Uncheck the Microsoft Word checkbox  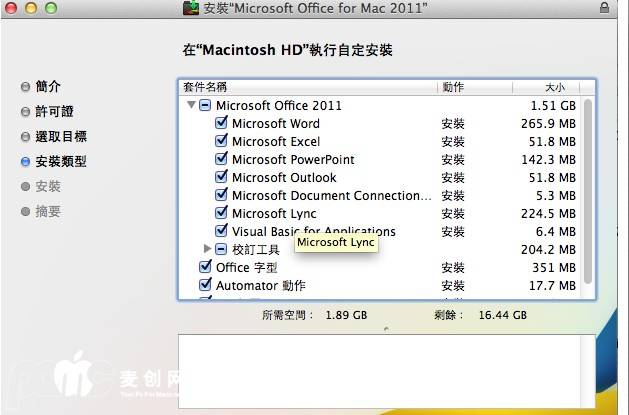click(222, 124)
